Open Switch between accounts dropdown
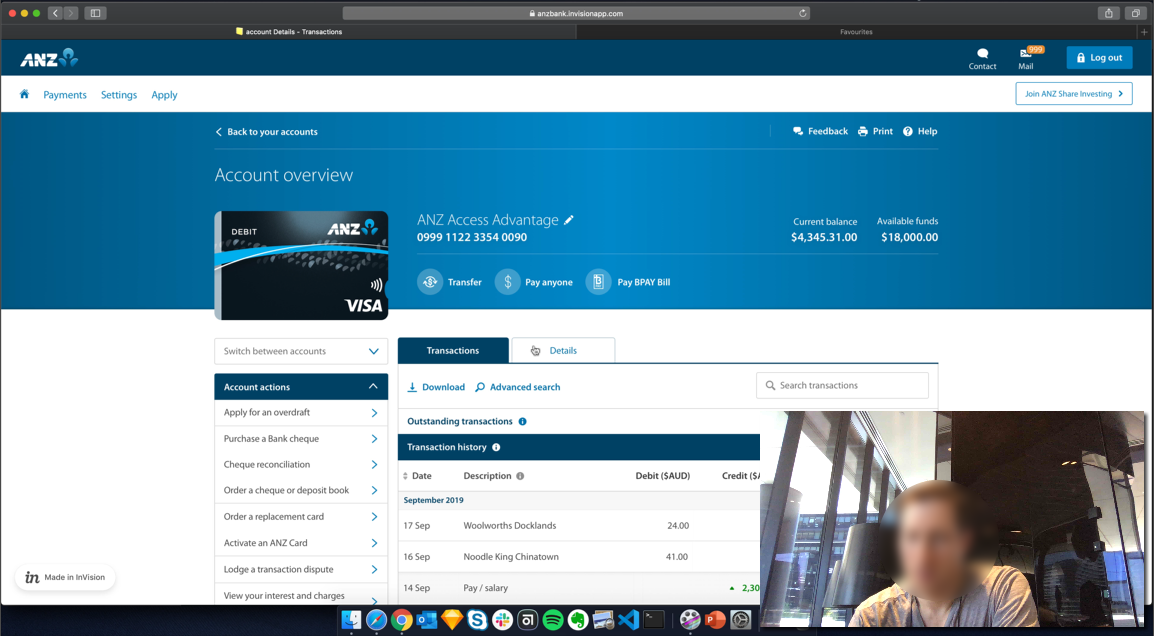The height and width of the screenshot is (636, 1154). [301, 351]
